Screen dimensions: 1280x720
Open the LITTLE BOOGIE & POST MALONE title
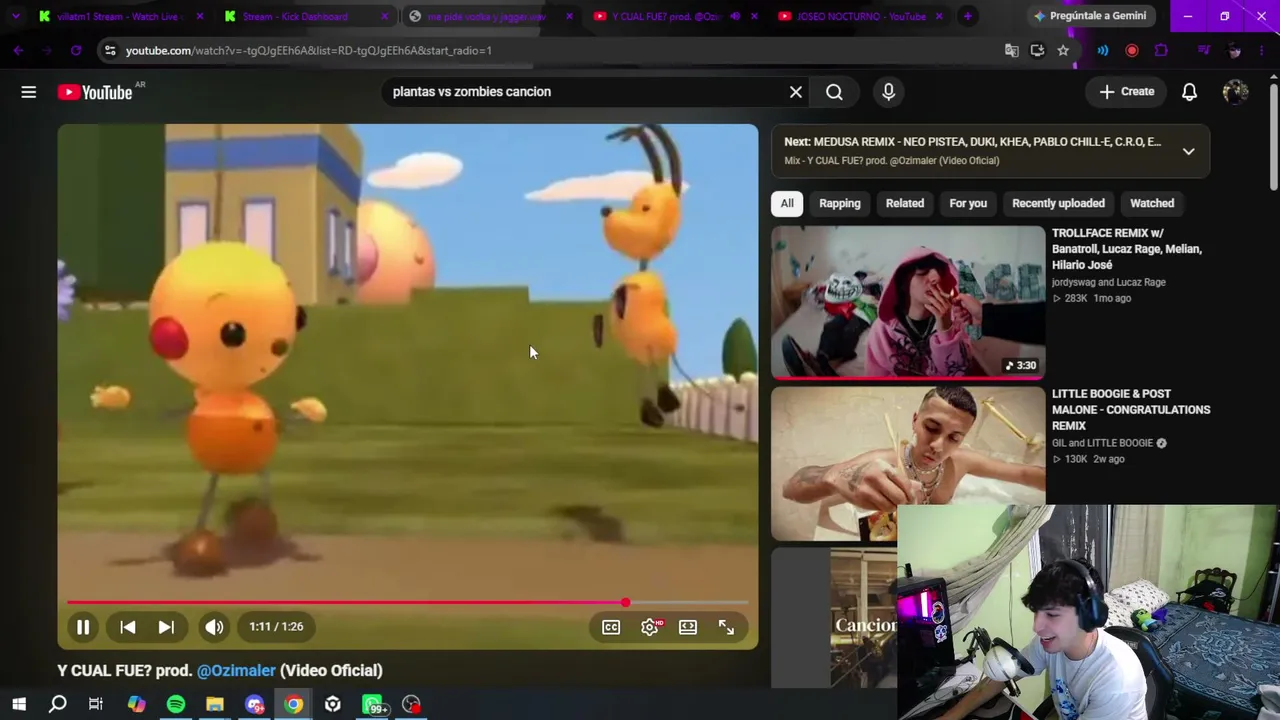coord(1131,410)
